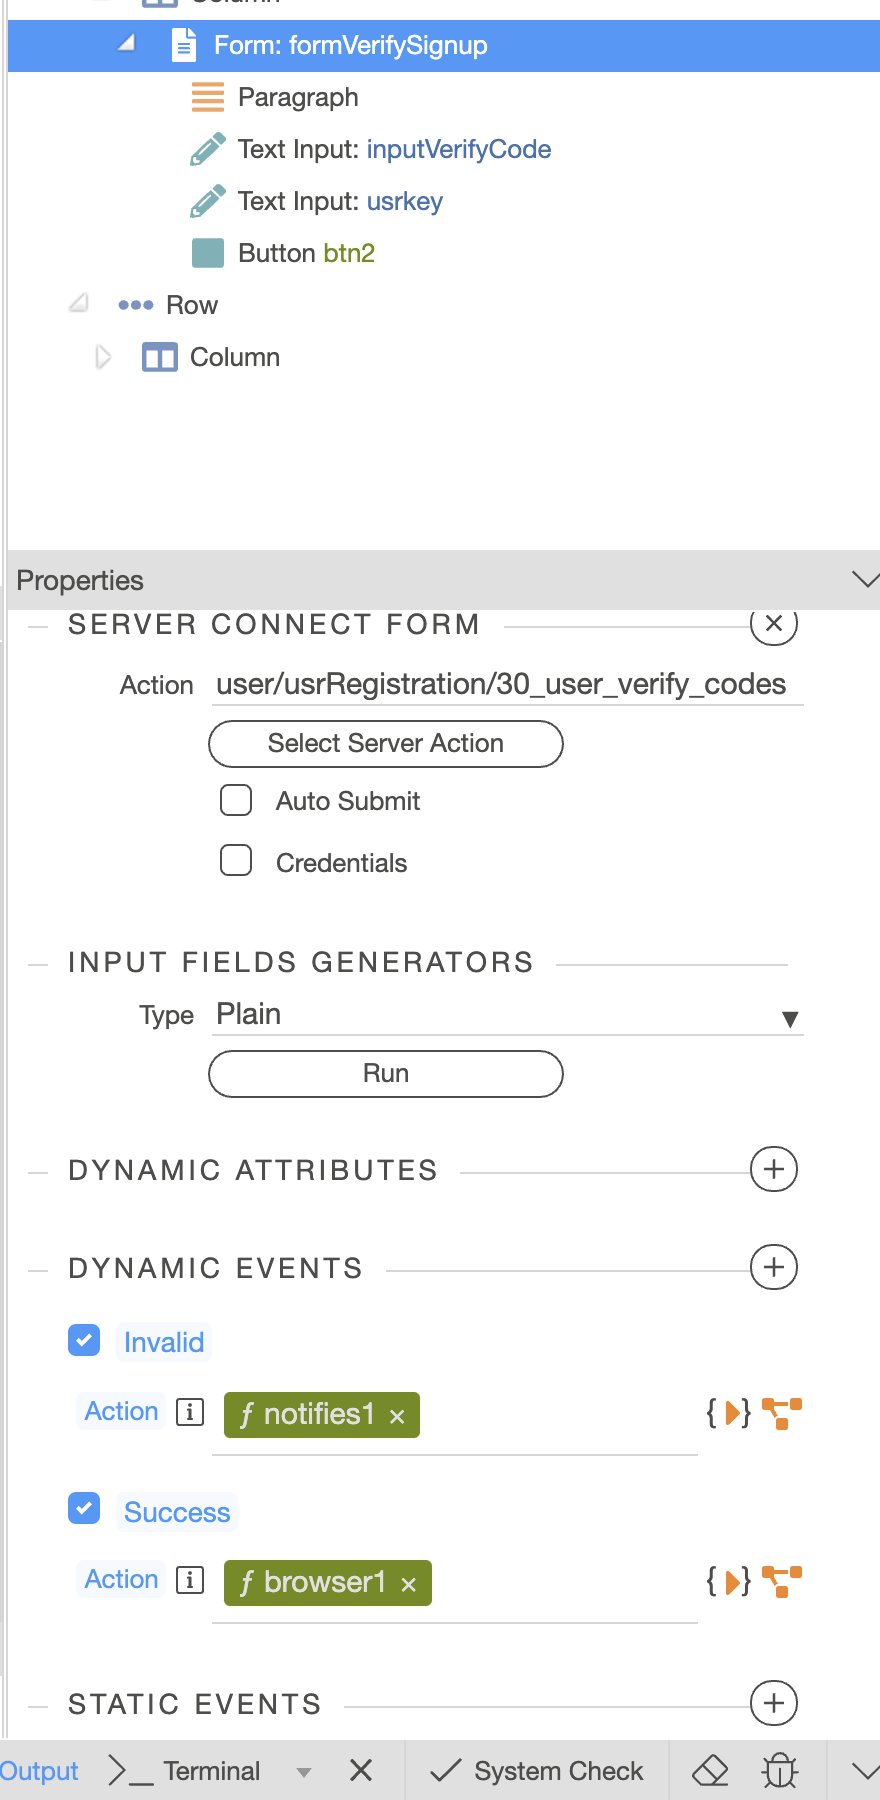The image size is (880, 1800).
Task: Enable the Auto Submit checkbox
Action: pos(236,800)
